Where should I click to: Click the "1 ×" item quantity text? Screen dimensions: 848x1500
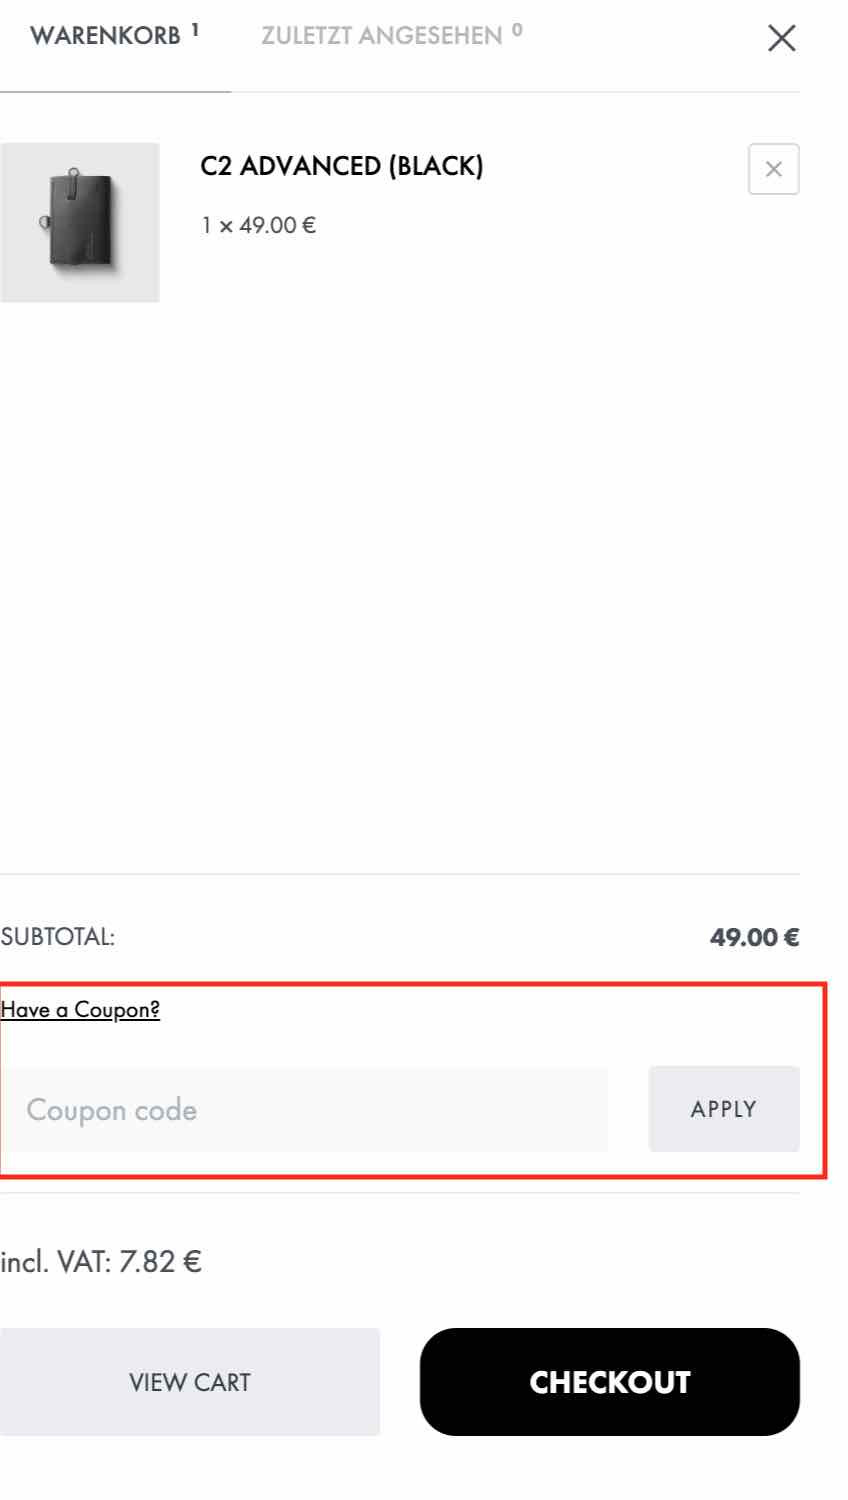point(217,226)
